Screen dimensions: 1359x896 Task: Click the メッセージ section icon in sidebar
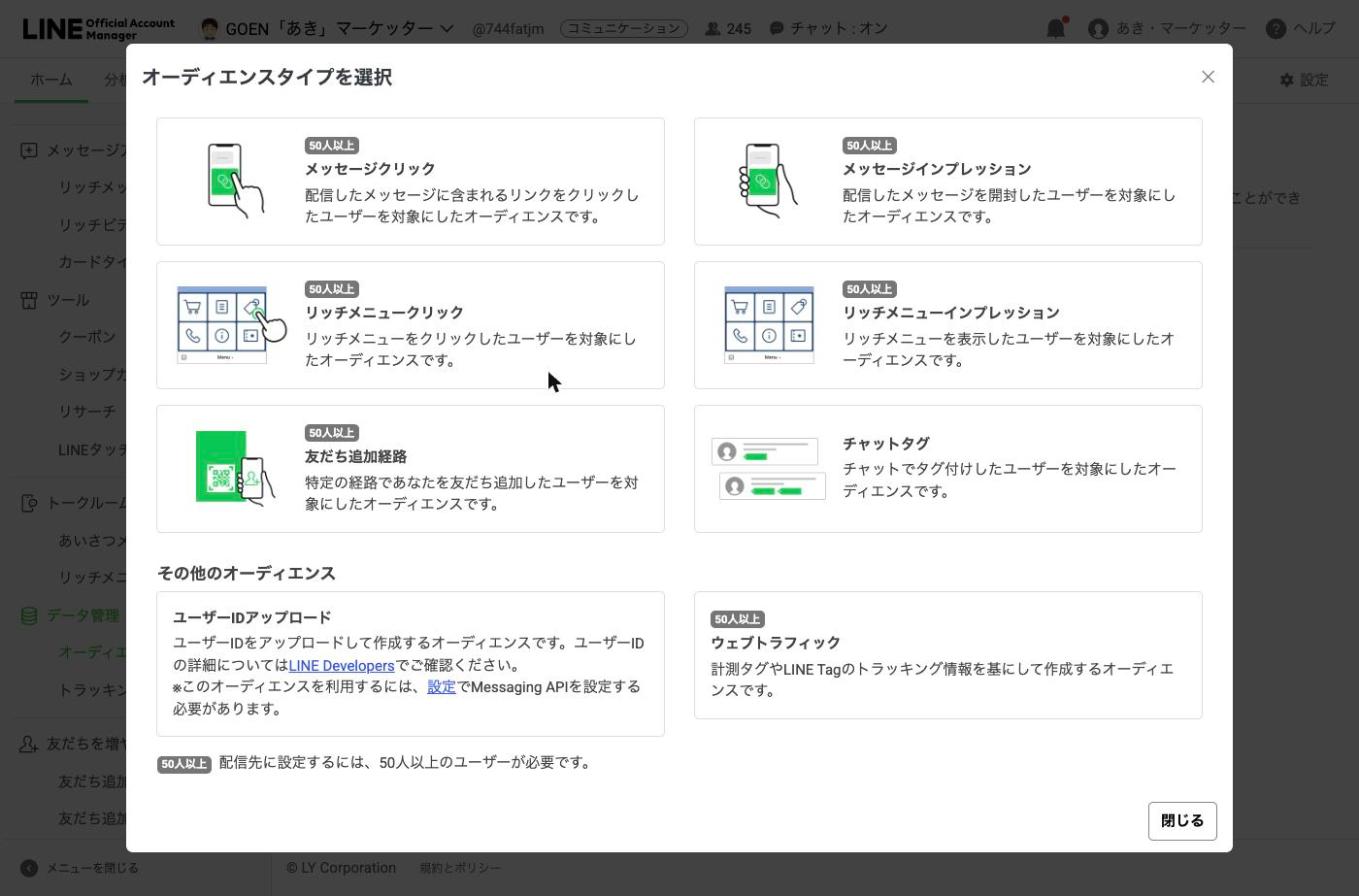(x=29, y=150)
